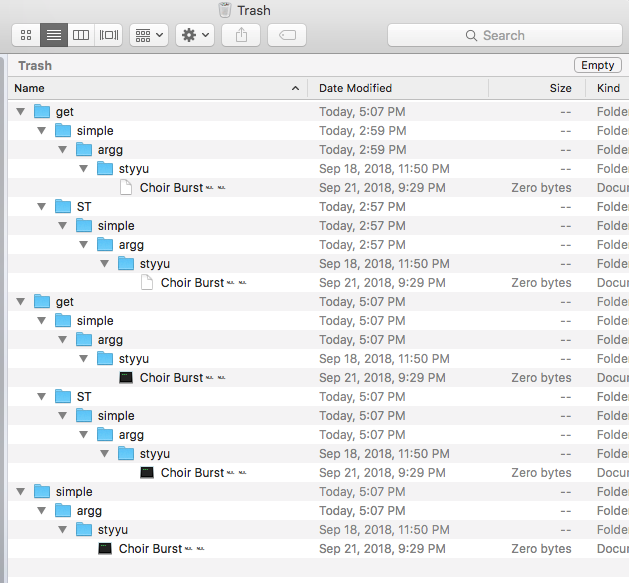
Task: Click the Share toolbar button
Action: (x=241, y=35)
